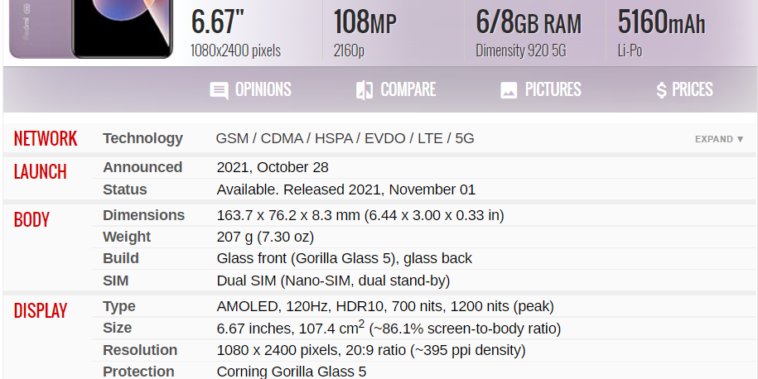Click the Prices dollar sign icon
The image size is (758, 379).
(x=661, y=90)
